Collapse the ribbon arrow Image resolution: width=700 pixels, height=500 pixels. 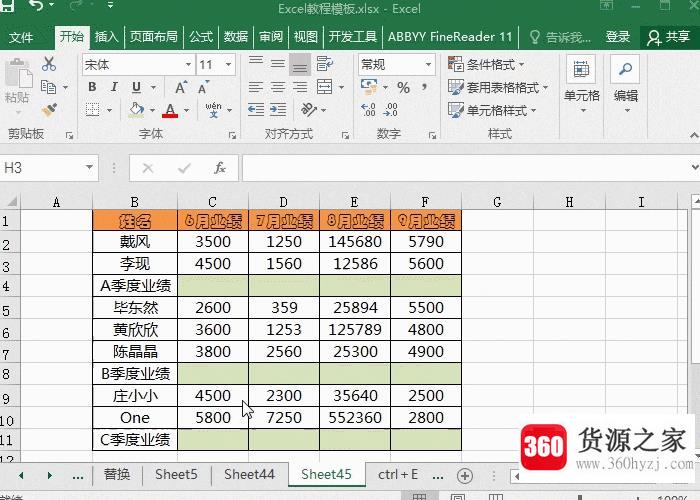(693, 135)
